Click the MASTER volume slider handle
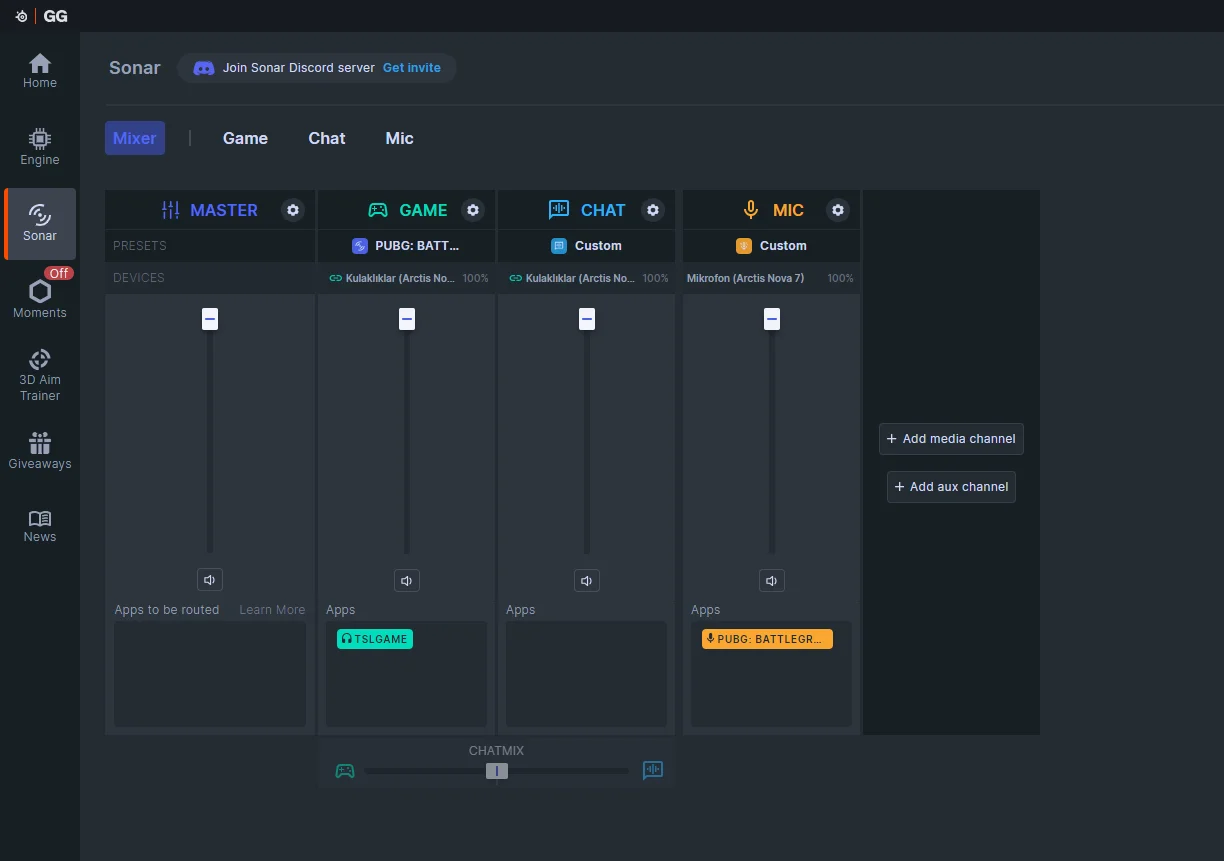Image resolution: width=1224 pixels, height=861 pixels. [210, 319]
